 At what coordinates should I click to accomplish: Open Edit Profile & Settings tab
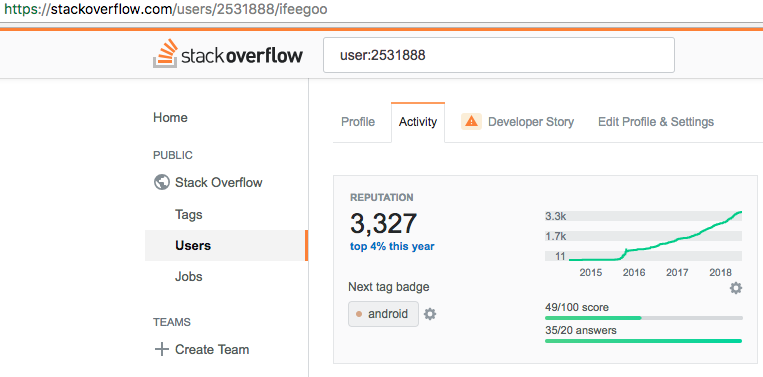coord(655,122)
